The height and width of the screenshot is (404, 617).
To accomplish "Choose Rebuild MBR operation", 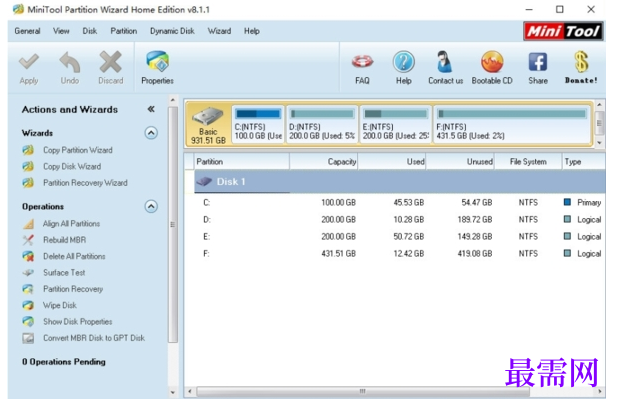I will point(65,240).
